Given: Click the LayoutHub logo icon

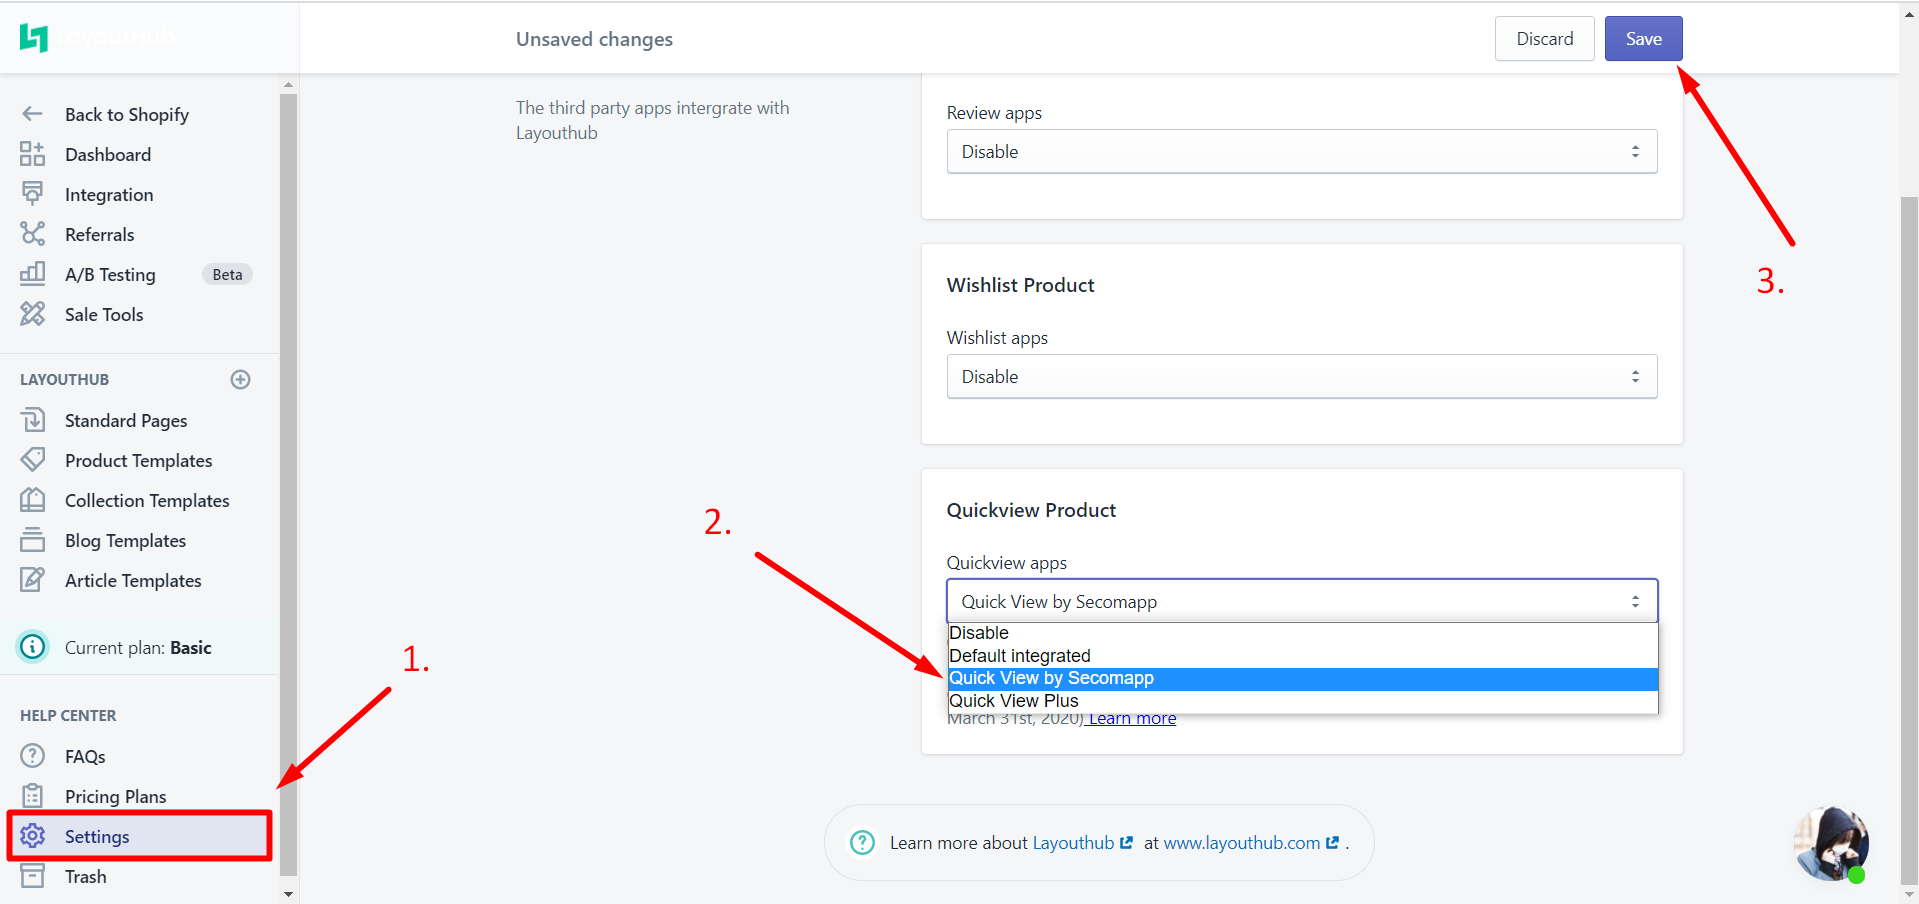Looking at the screenshot, I should [x=34, y=38].
